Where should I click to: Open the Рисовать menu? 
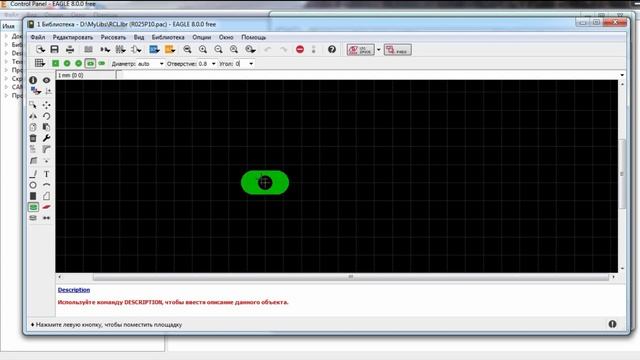[113, 37]
